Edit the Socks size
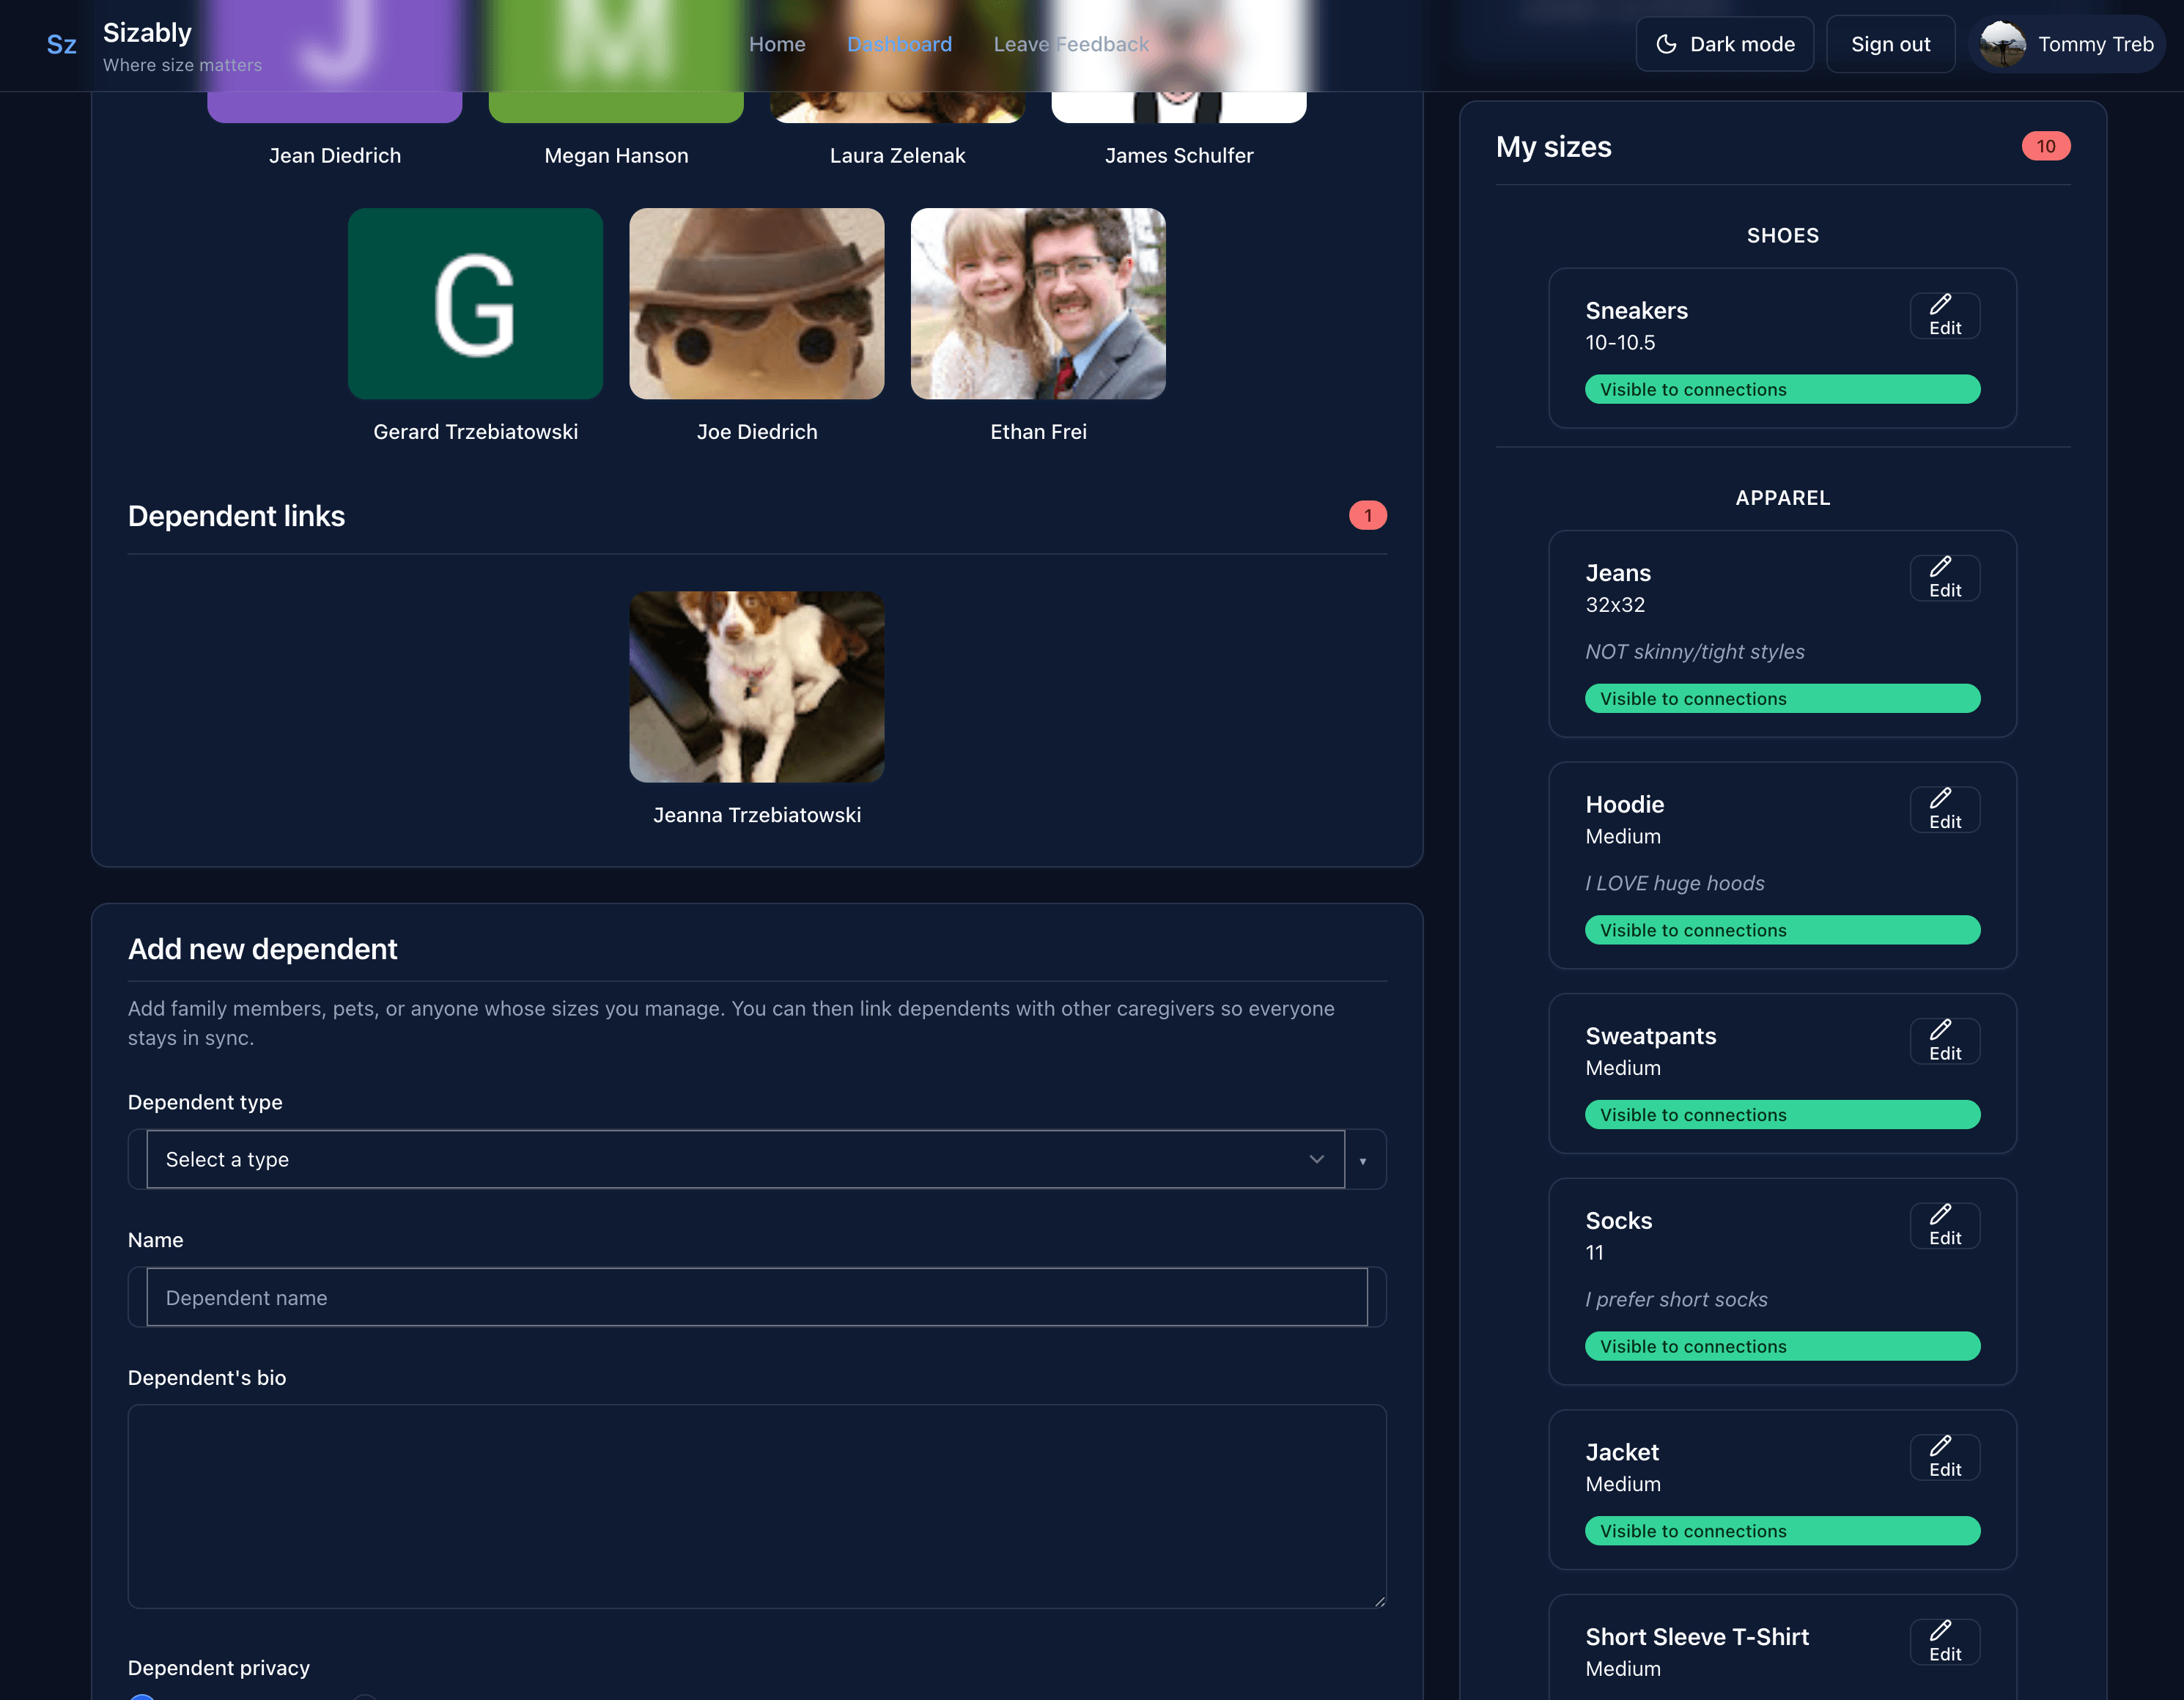Image resolution: width=2184 pixels, height=1700 pixels. coord(1944,1226)
